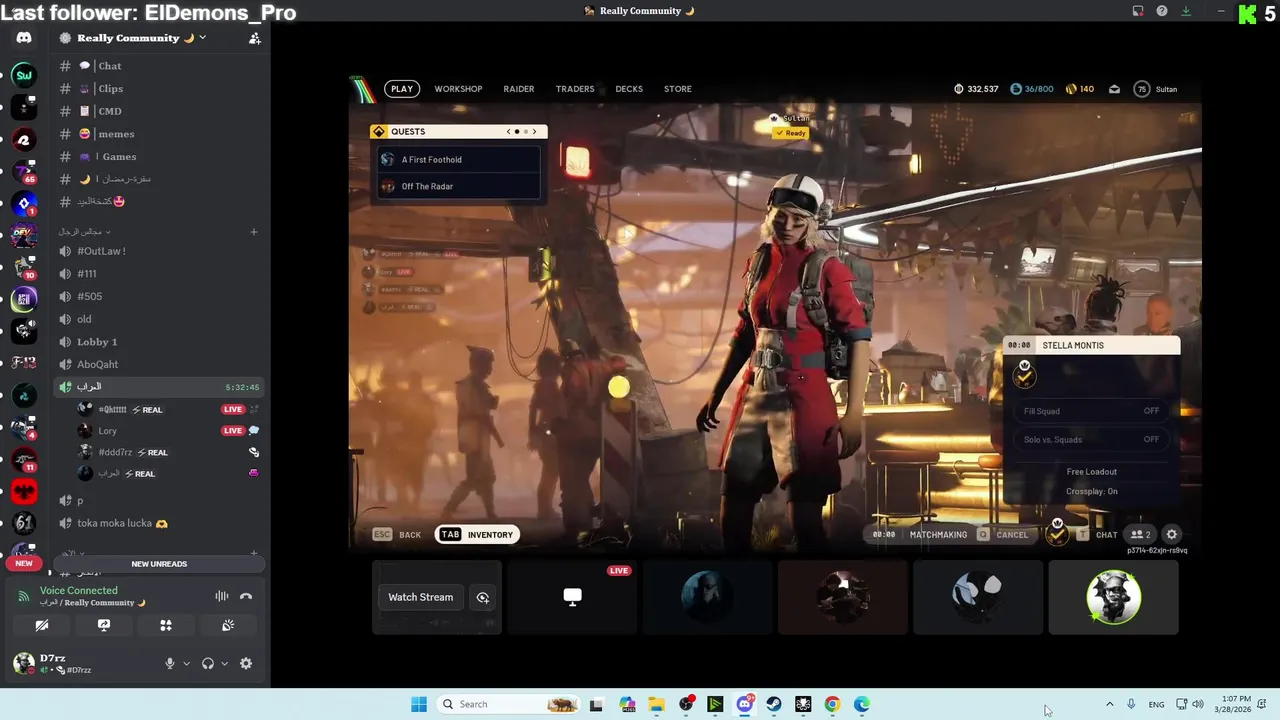Image resolution: width=1280 pixels, height=720 pixels.
Task: Open the PLAY tab in game
Action: [x=402, y=89]
